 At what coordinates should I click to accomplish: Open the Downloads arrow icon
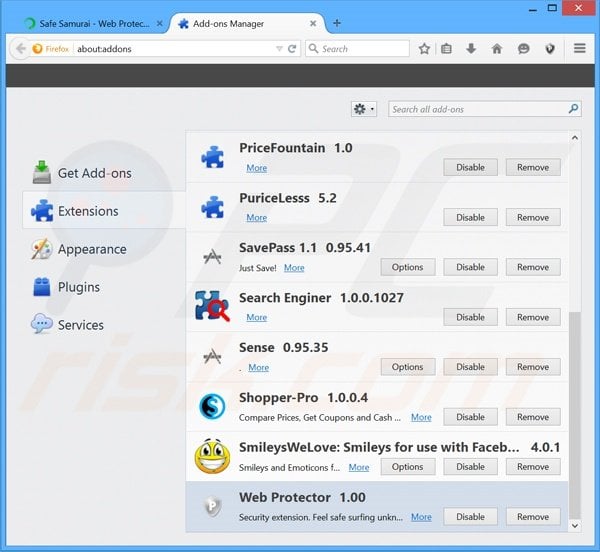(x=471, y=49)
